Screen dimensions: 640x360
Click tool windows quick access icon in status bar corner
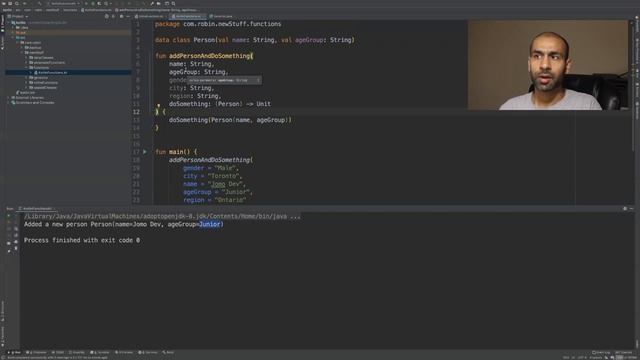pyautogui.click(x=3, y=358)
